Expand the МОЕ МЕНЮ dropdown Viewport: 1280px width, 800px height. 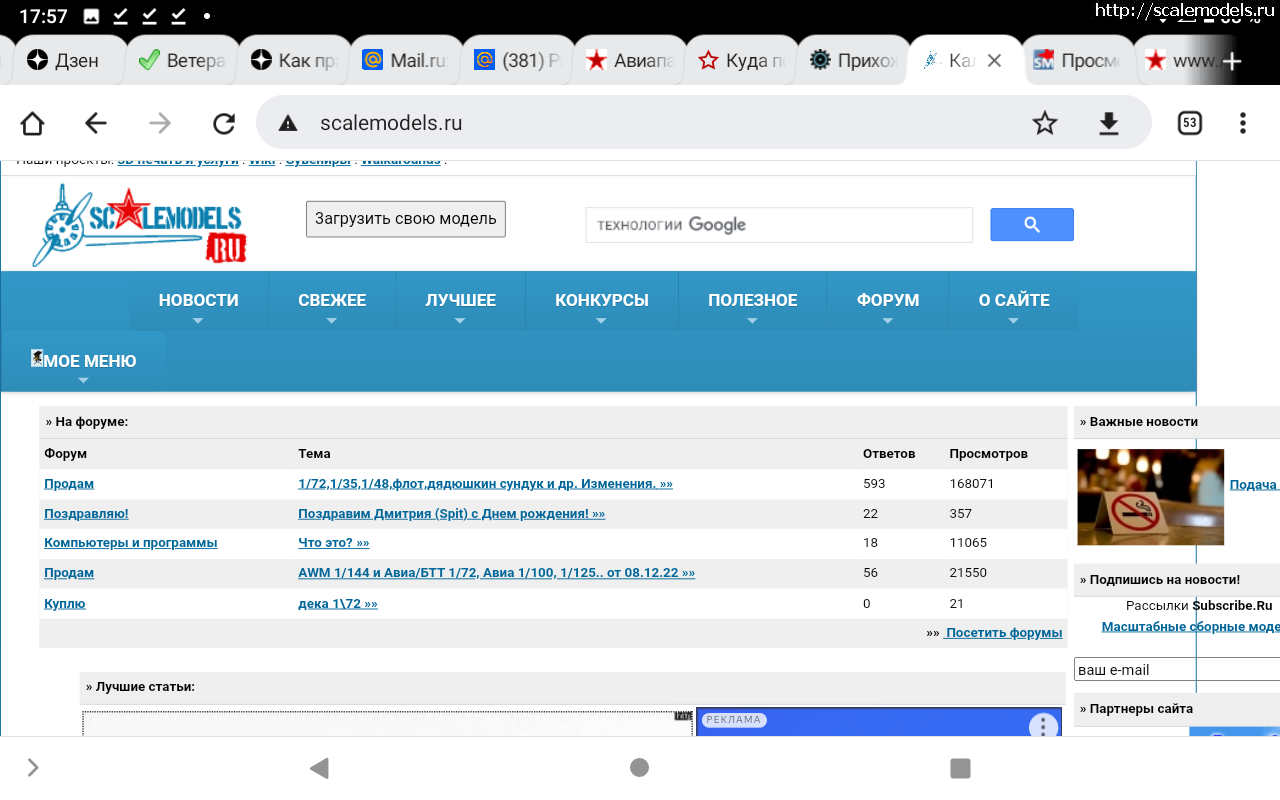pyautogui.click(x=84, y=362)
